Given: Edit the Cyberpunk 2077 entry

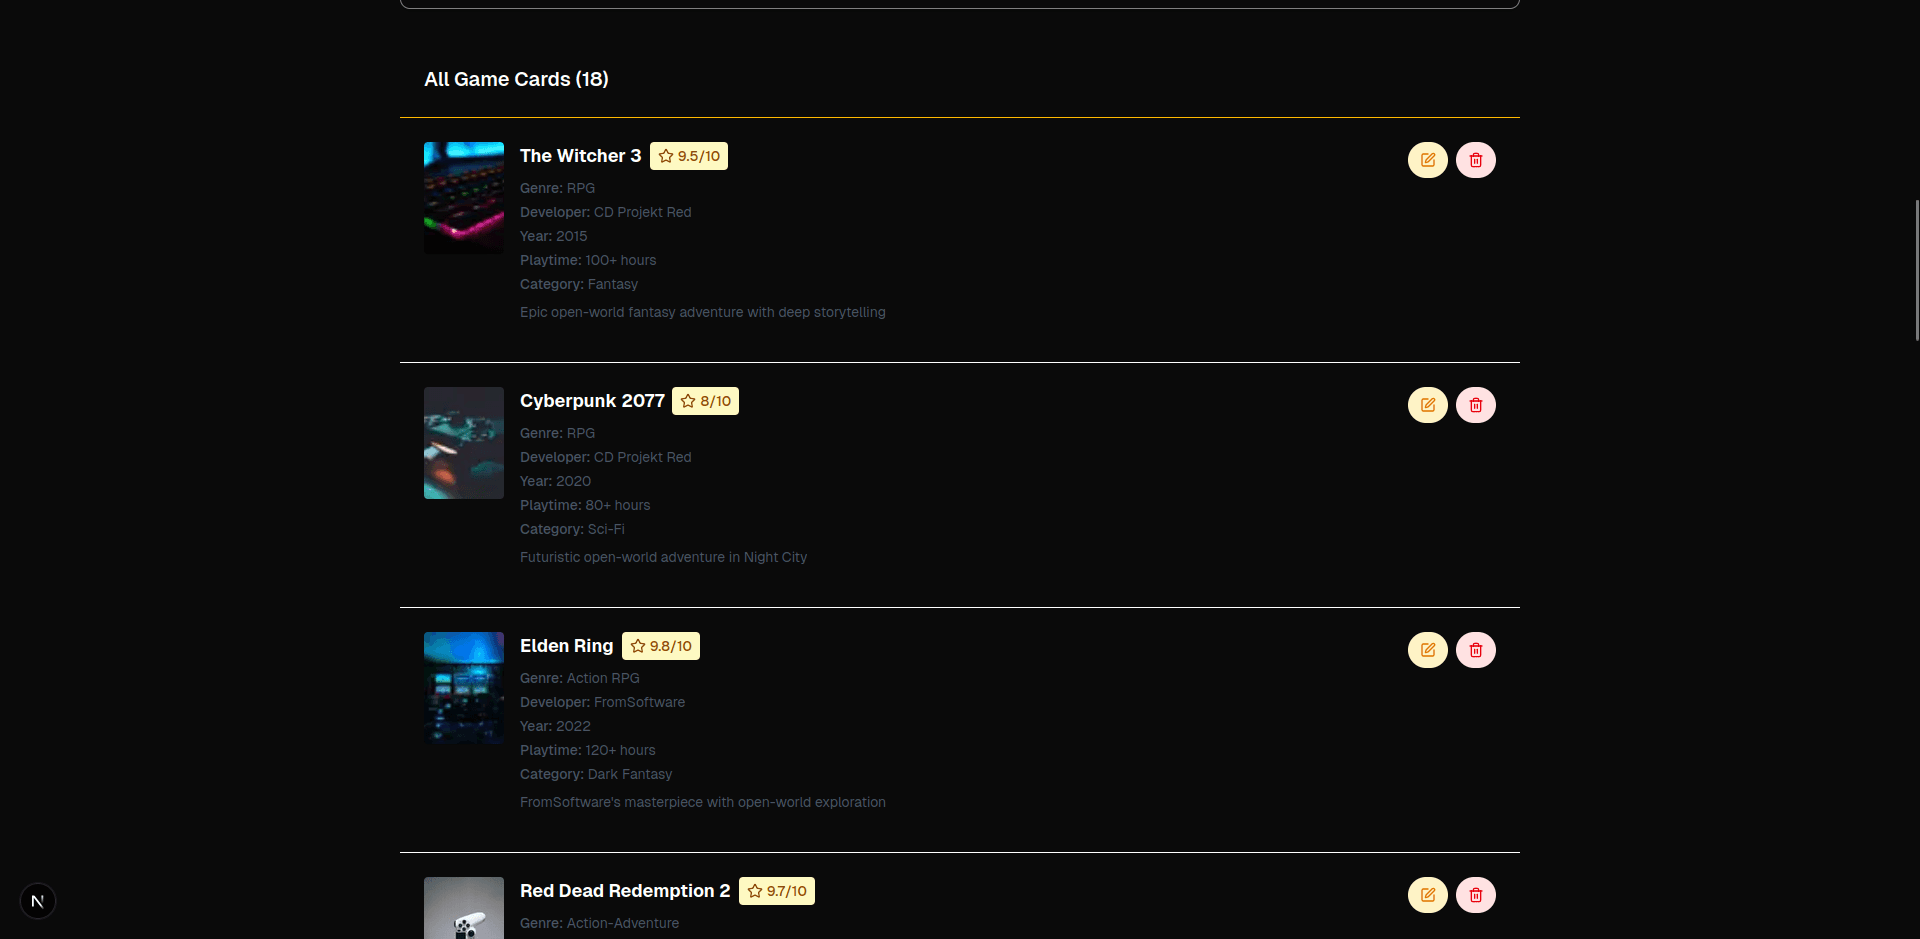Looking at the screenshot, I should [1427, 405].
